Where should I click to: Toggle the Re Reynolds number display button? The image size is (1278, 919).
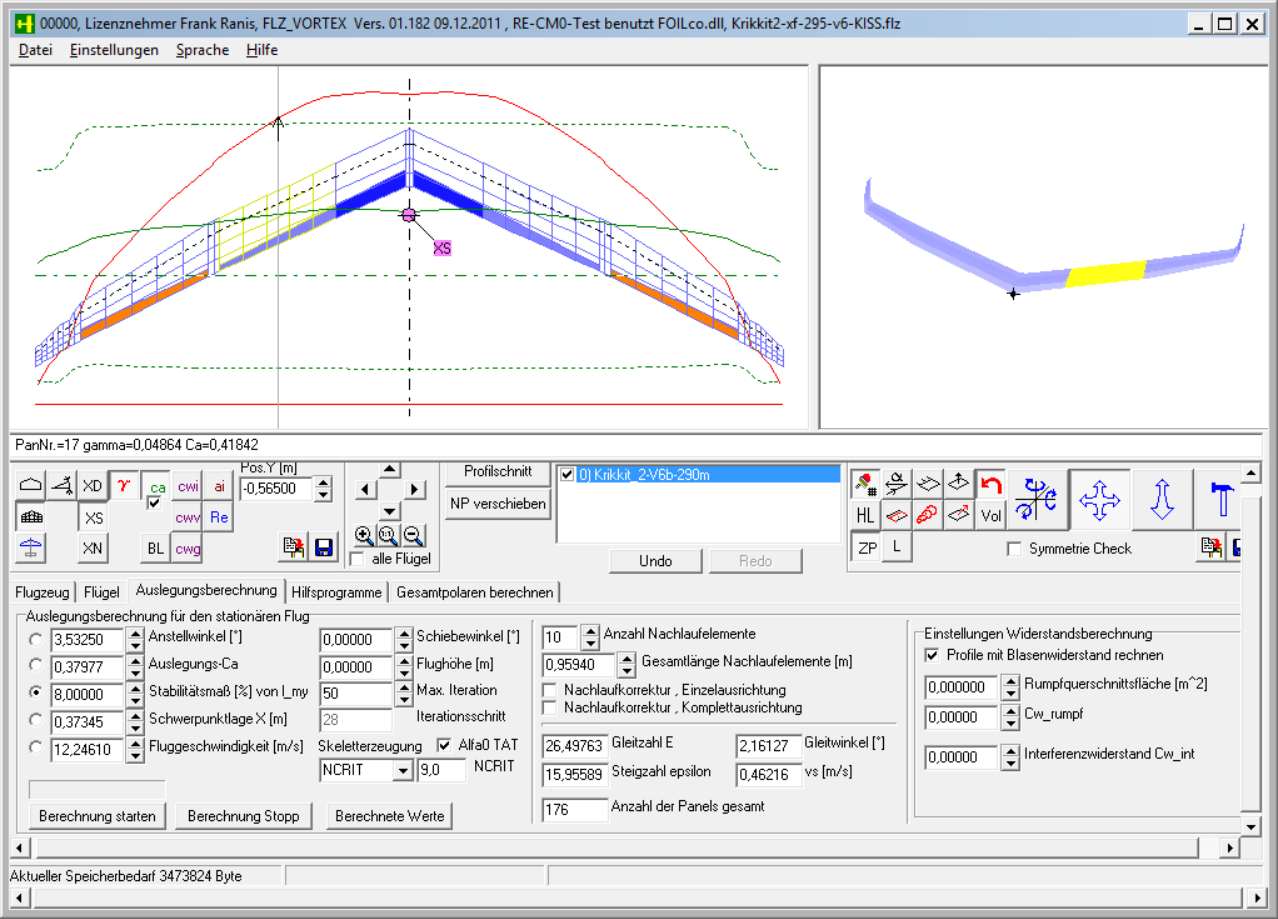(x=219, y=517)
